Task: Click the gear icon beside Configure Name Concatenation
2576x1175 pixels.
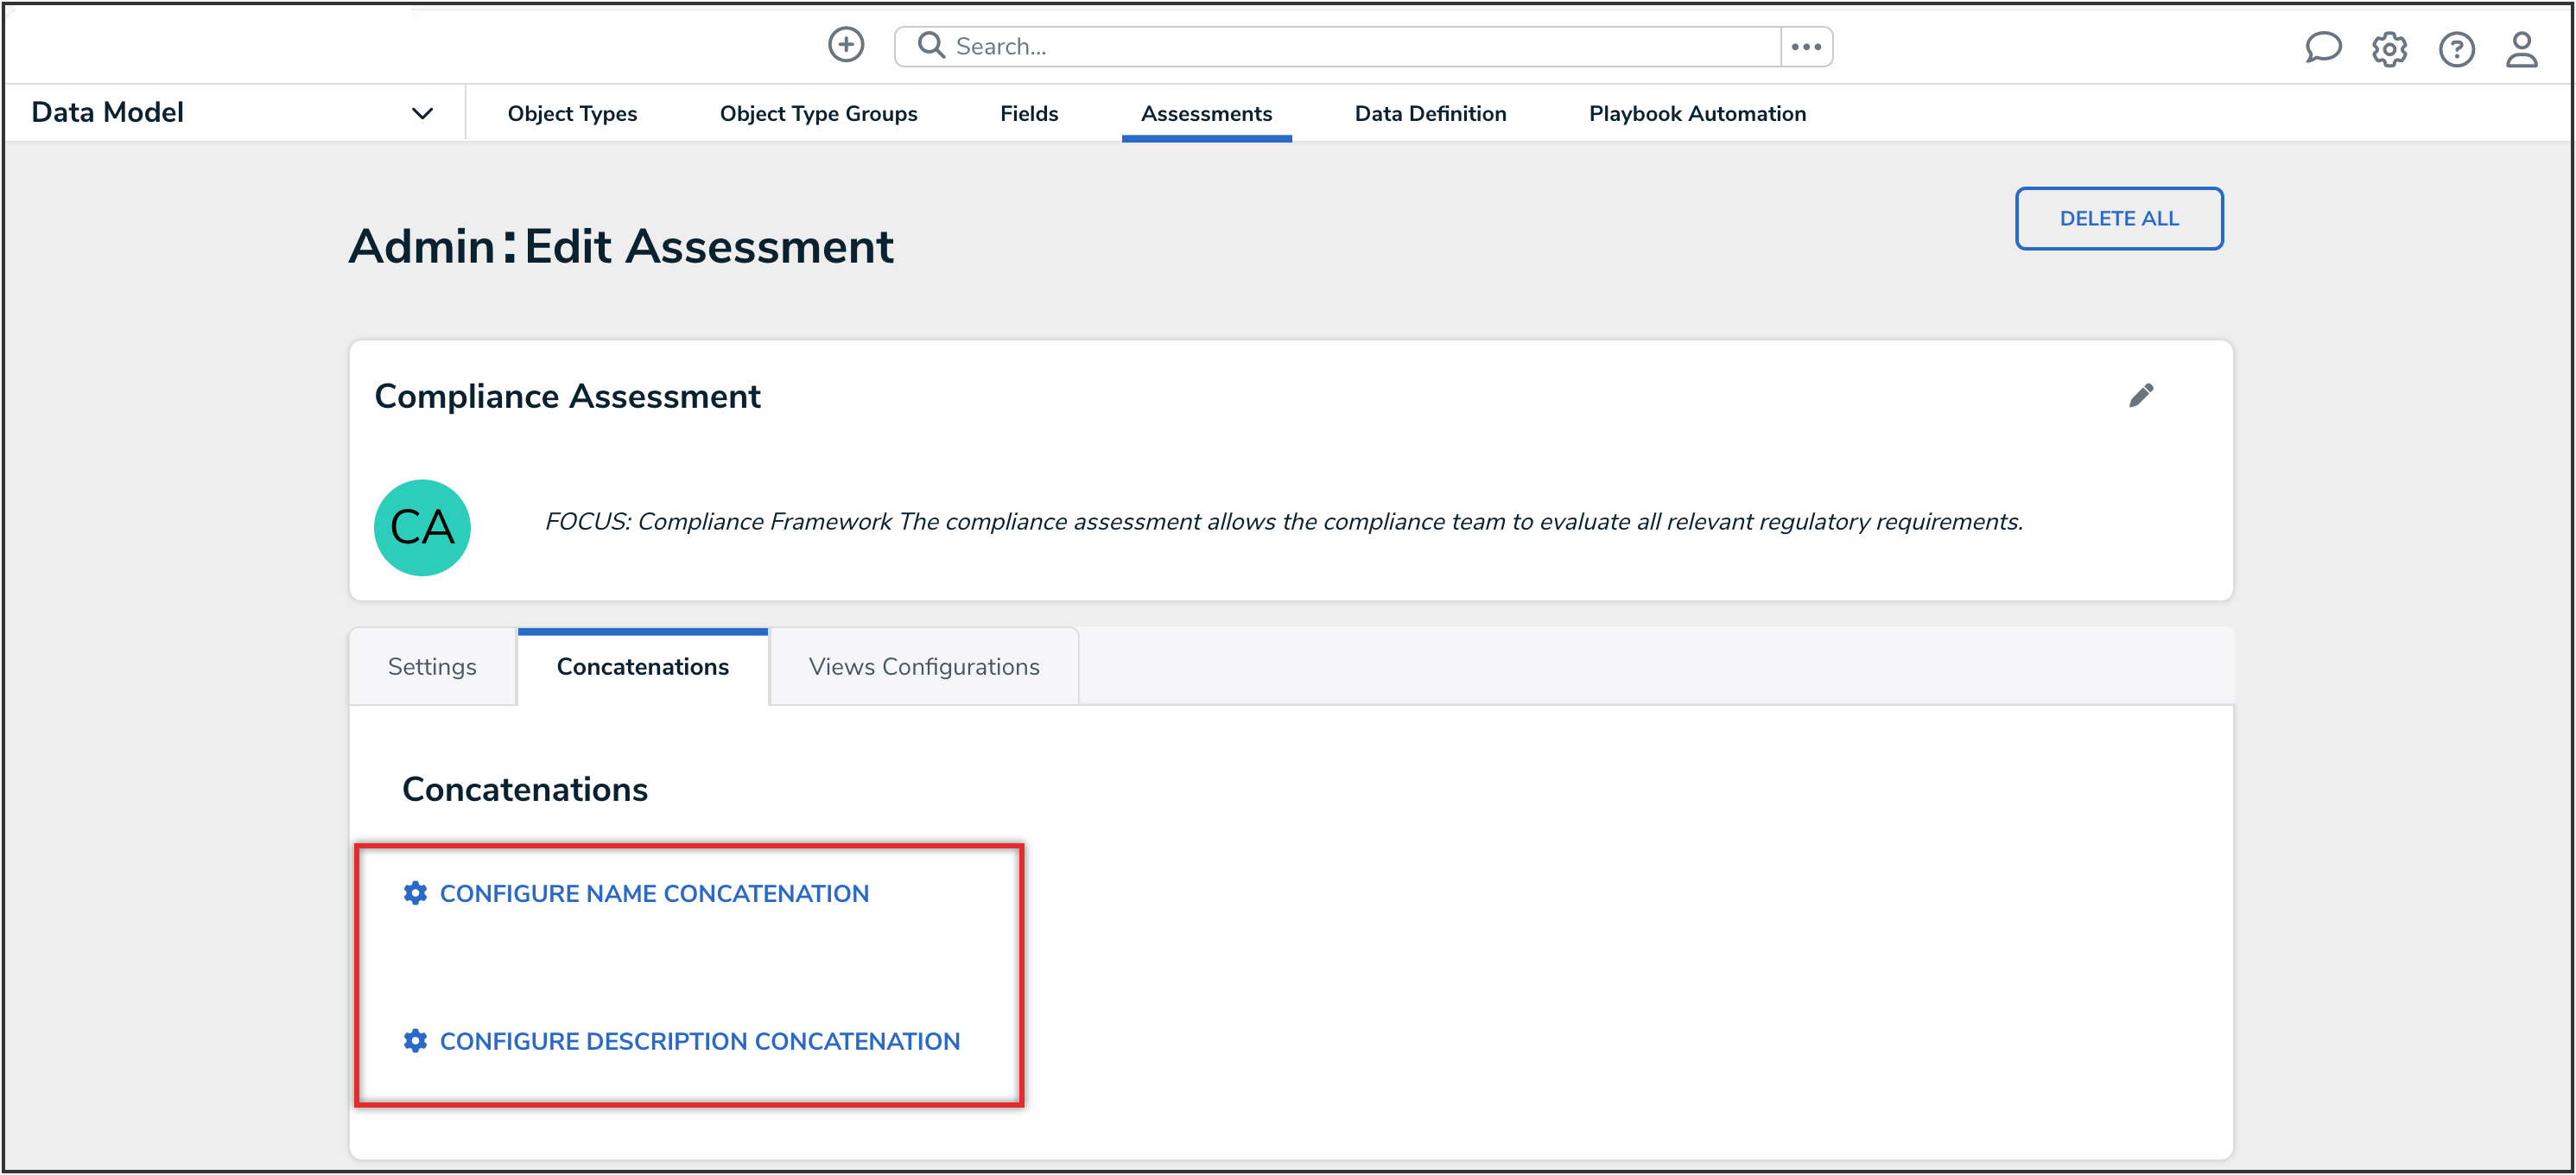Action: click(x=415, y=893)
